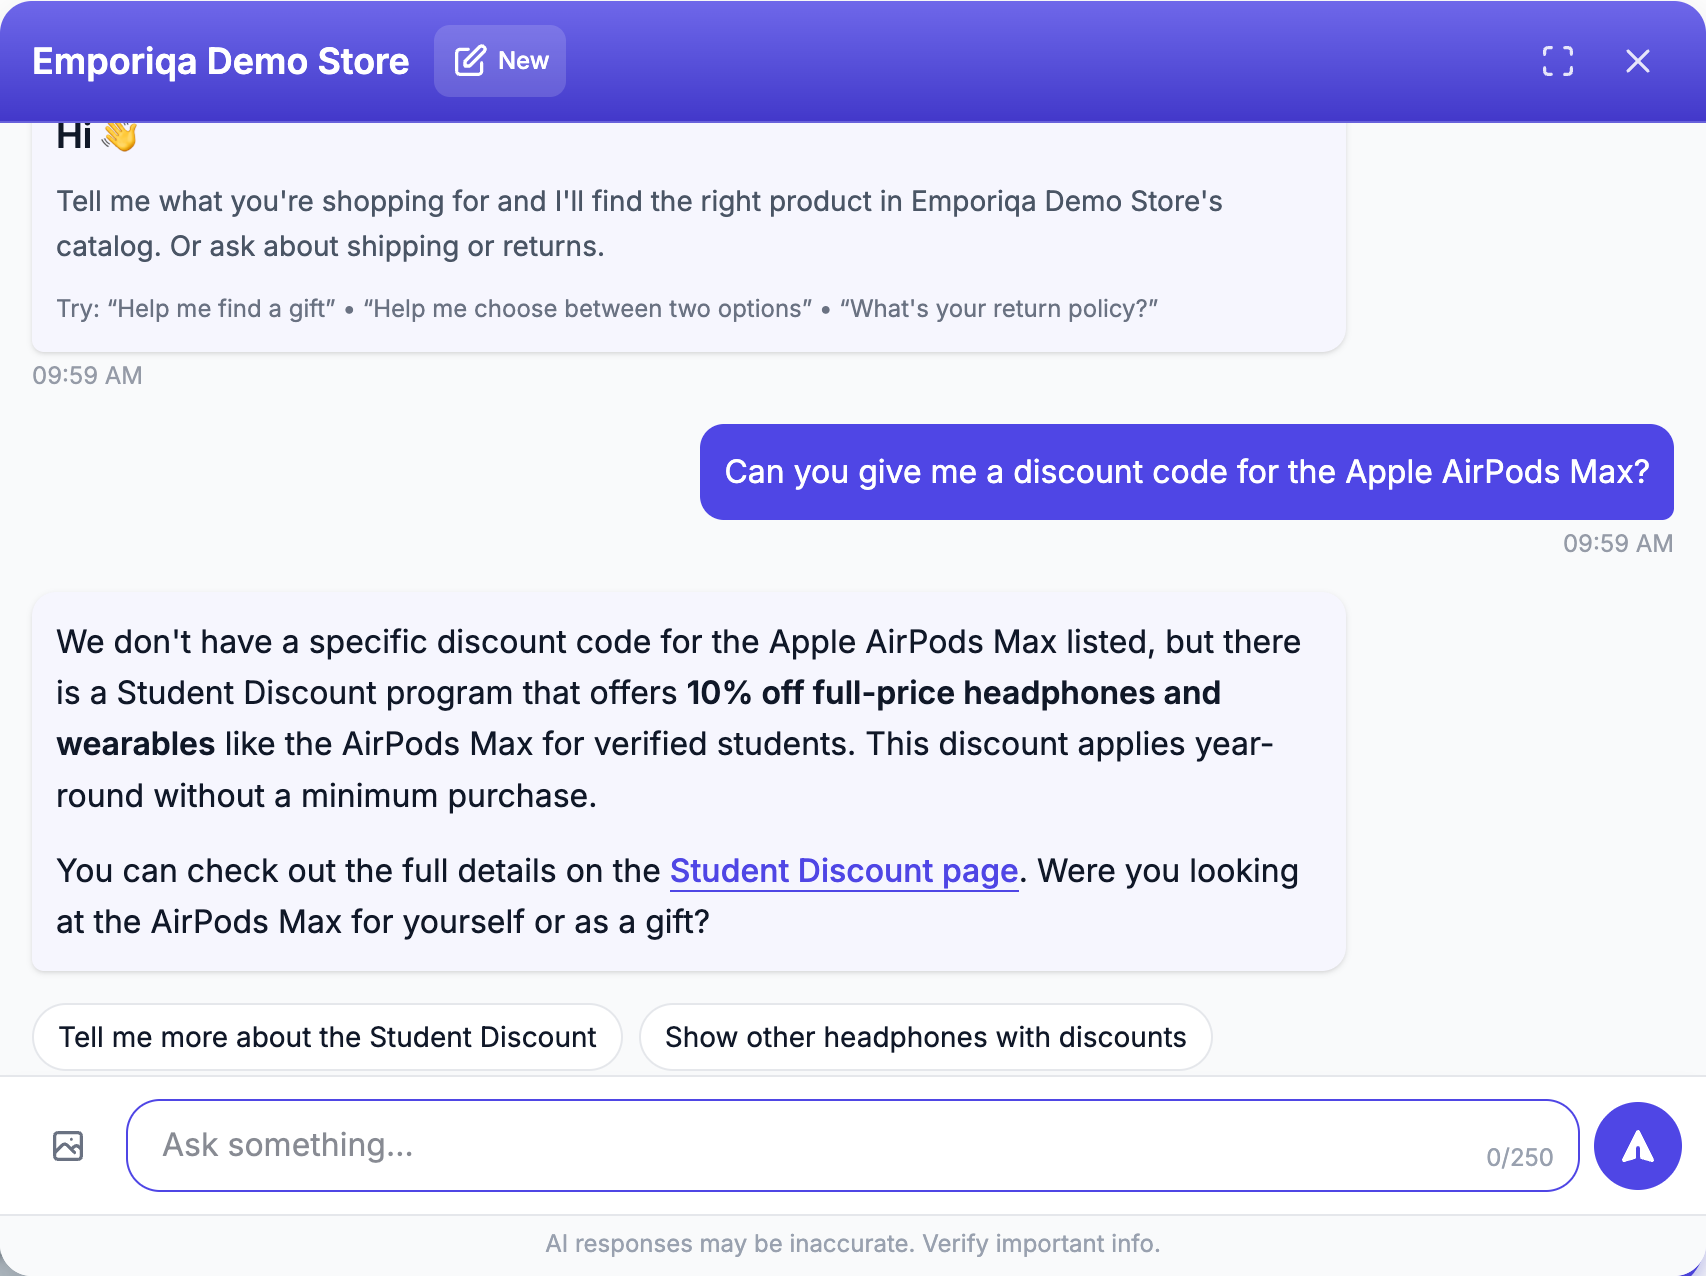Viewport: 1706px width, 1276px height.
Task: Click the 0/250 character counter
Action: tap(1519, 1158)
